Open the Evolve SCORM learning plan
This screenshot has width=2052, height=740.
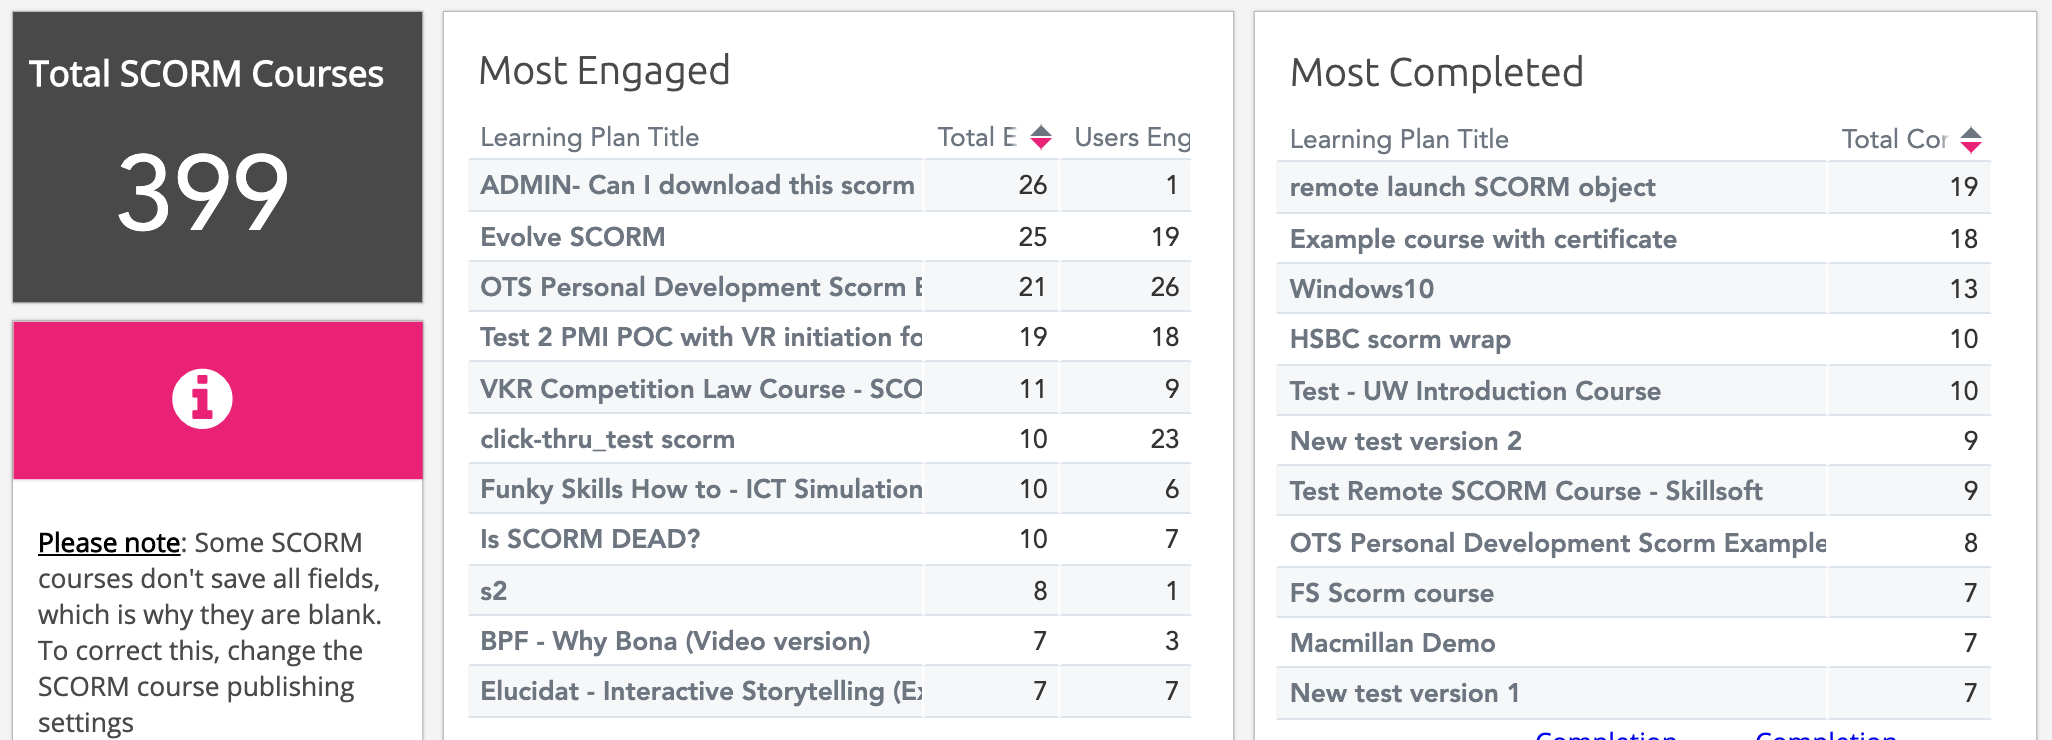[x=572, y=237]
